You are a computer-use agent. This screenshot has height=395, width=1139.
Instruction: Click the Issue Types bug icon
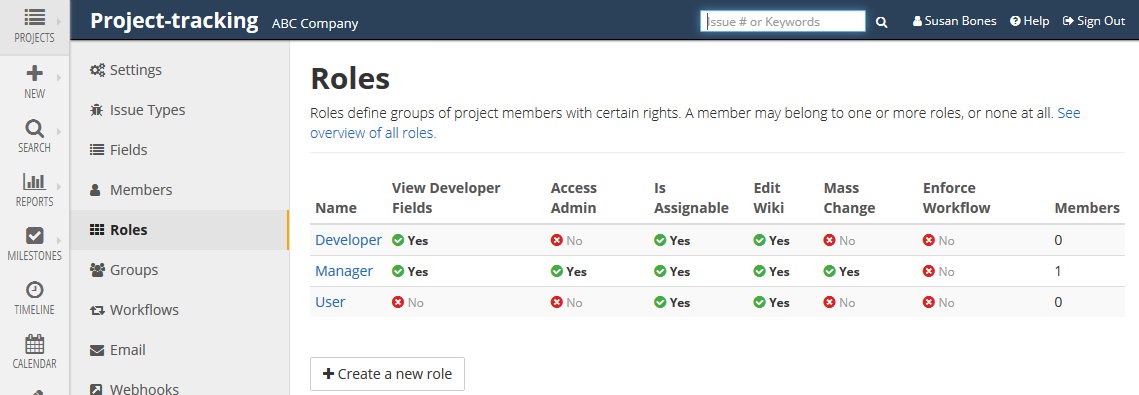(97, 110)
